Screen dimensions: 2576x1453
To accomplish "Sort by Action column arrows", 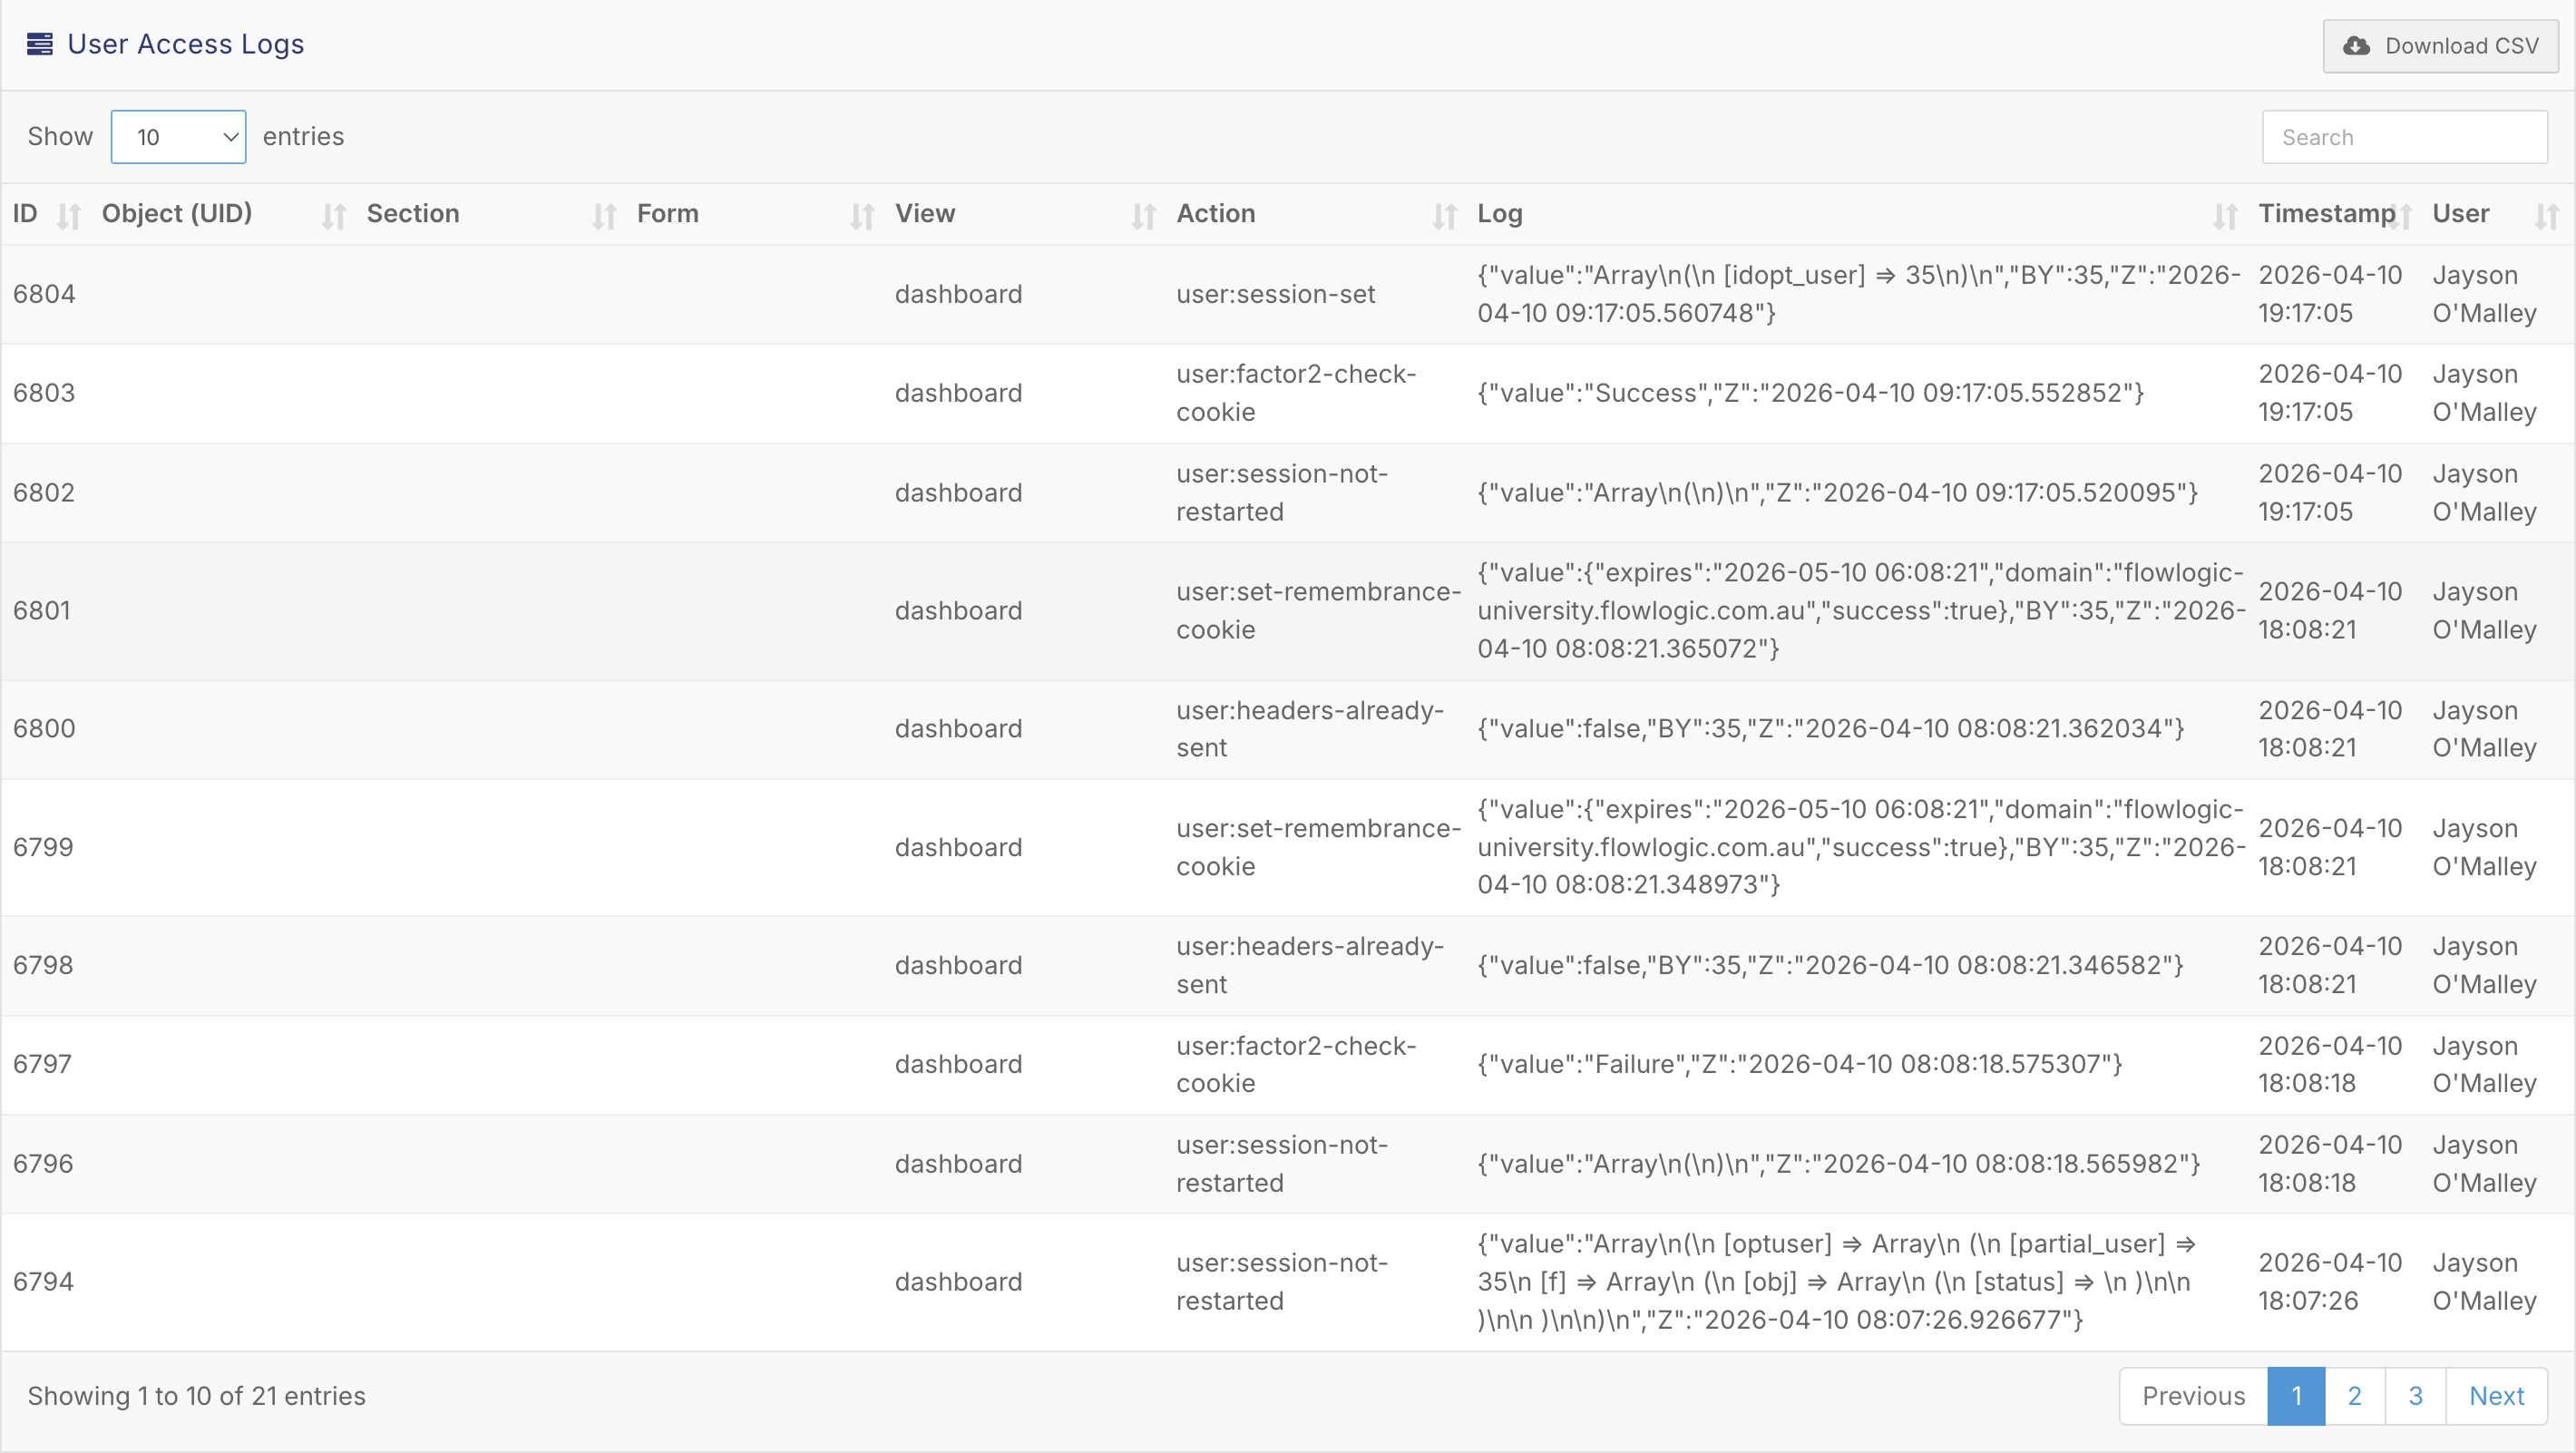I will pos(1444,215).
